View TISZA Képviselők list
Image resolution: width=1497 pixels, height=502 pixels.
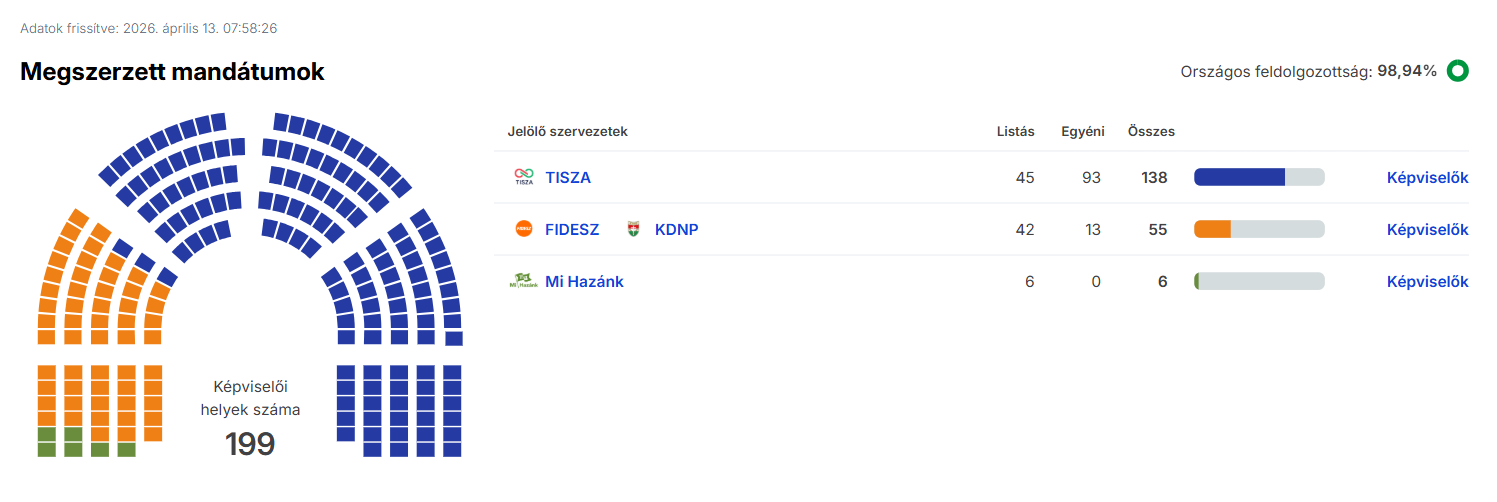(1427, 177)
